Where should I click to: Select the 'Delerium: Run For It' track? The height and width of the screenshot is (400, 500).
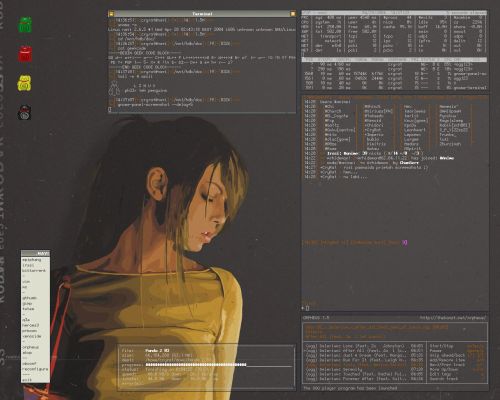tap(364, 360)
